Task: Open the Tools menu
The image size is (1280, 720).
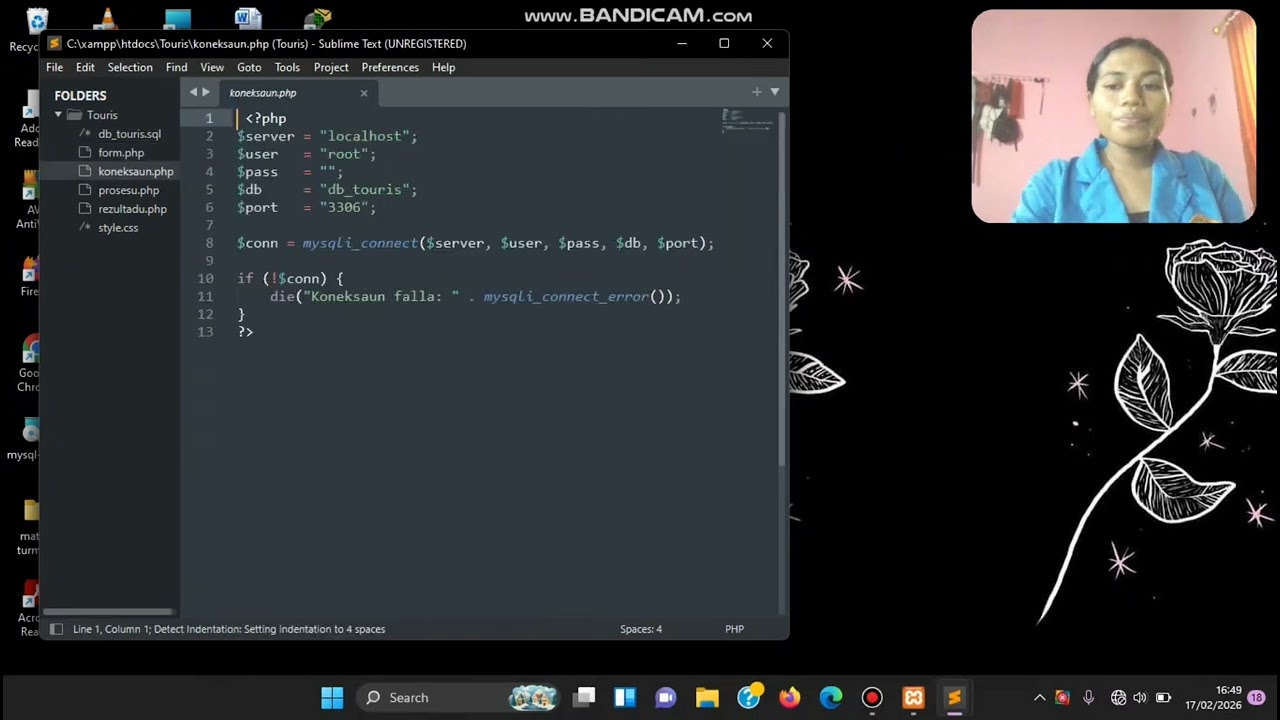Action: [287, 67]
